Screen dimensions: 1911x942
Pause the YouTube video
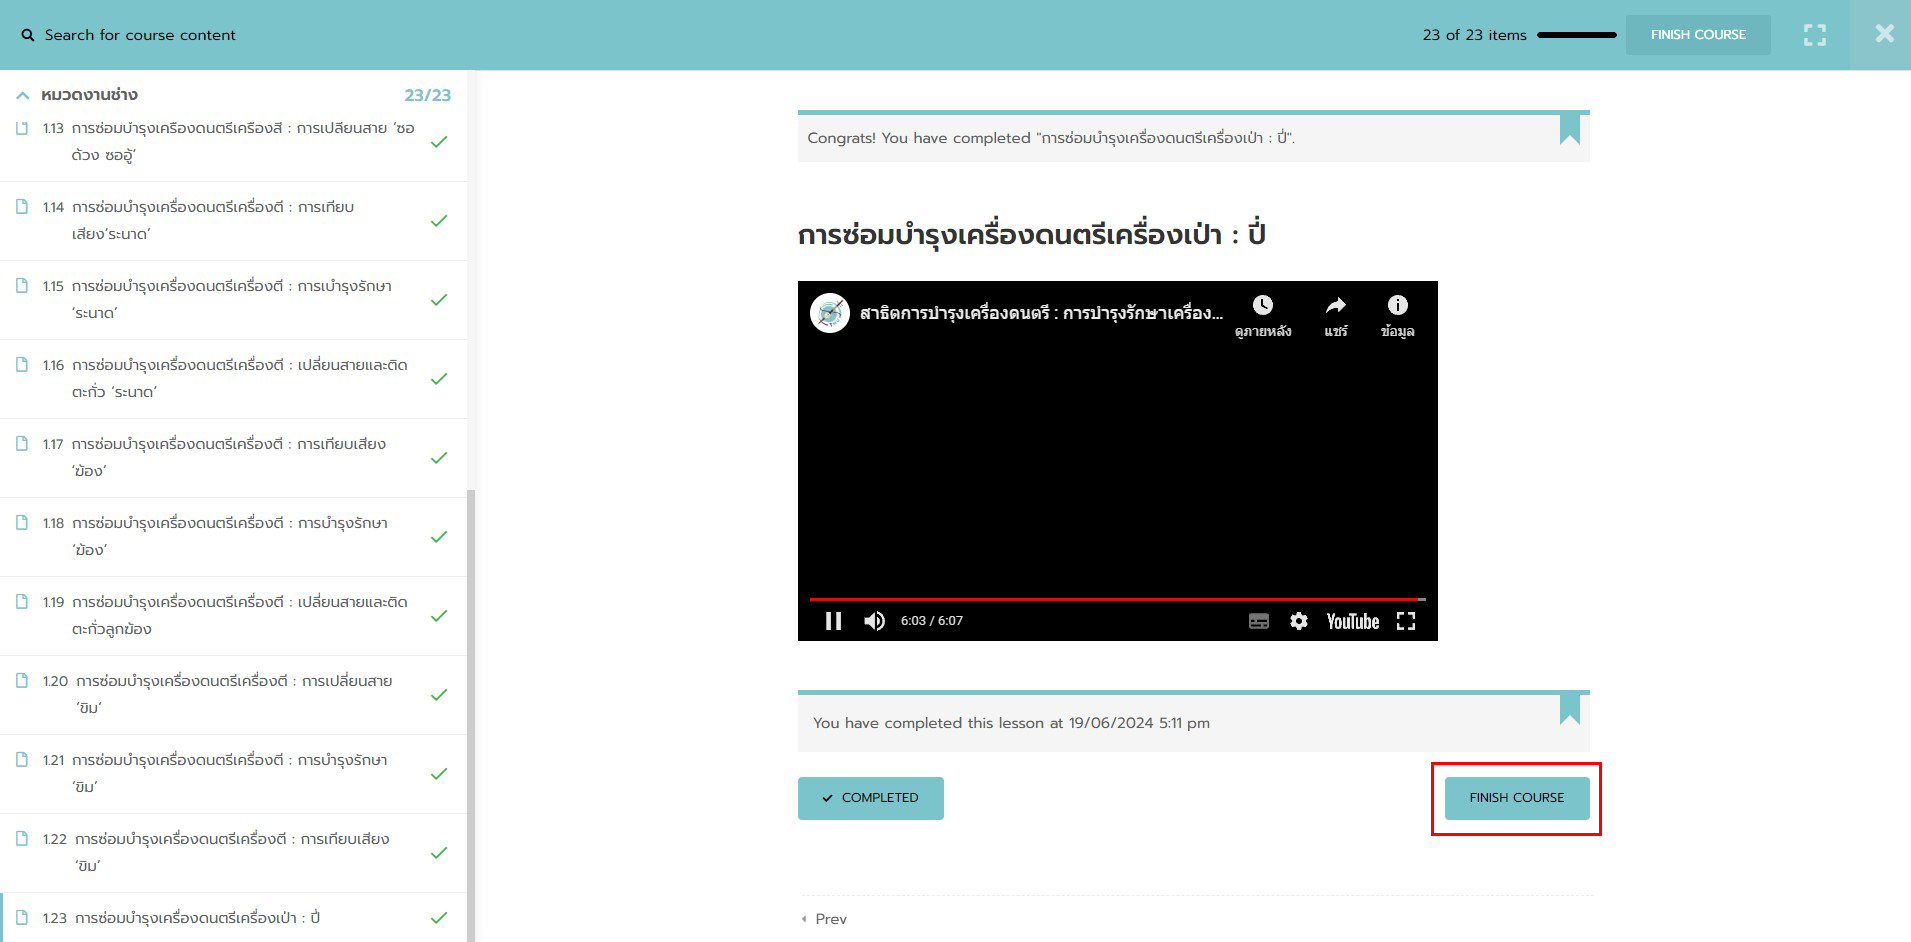coord(833,621)
